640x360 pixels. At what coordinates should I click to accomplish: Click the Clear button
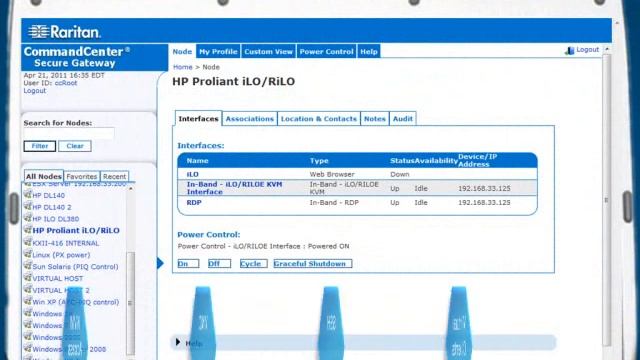75,146
